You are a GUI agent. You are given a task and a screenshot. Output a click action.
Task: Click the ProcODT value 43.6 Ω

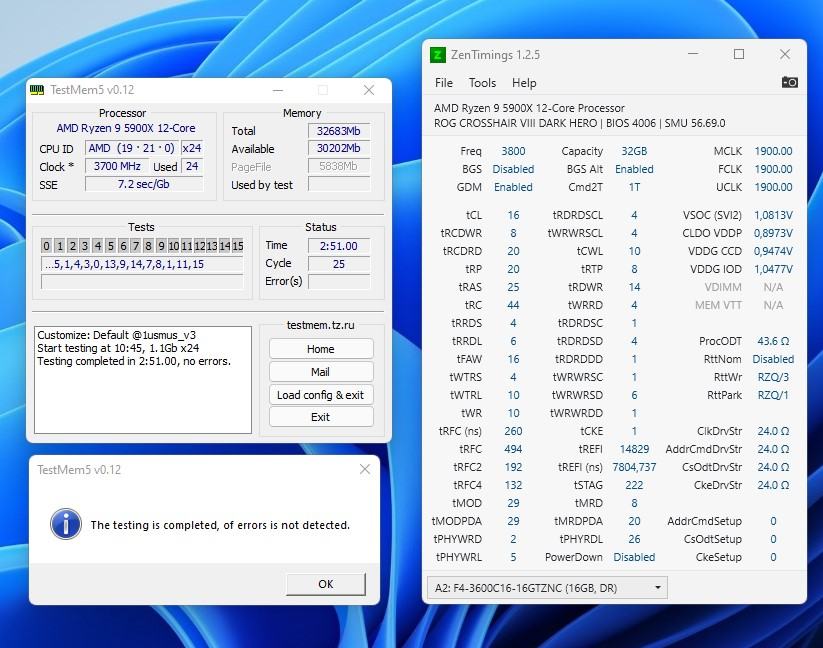click(x=773, y=341)
